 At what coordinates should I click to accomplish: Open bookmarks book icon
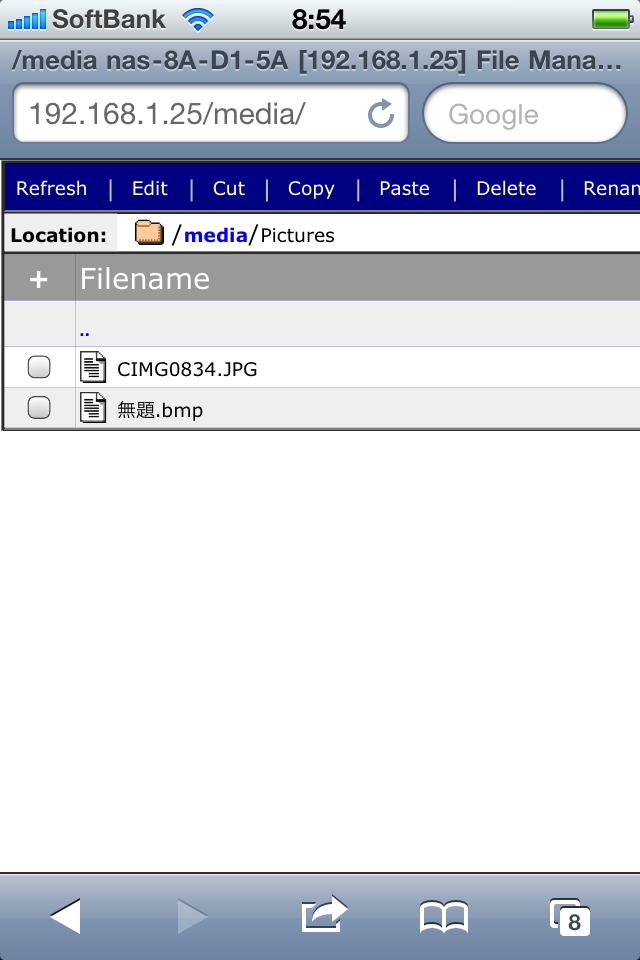tap(444, 916)
